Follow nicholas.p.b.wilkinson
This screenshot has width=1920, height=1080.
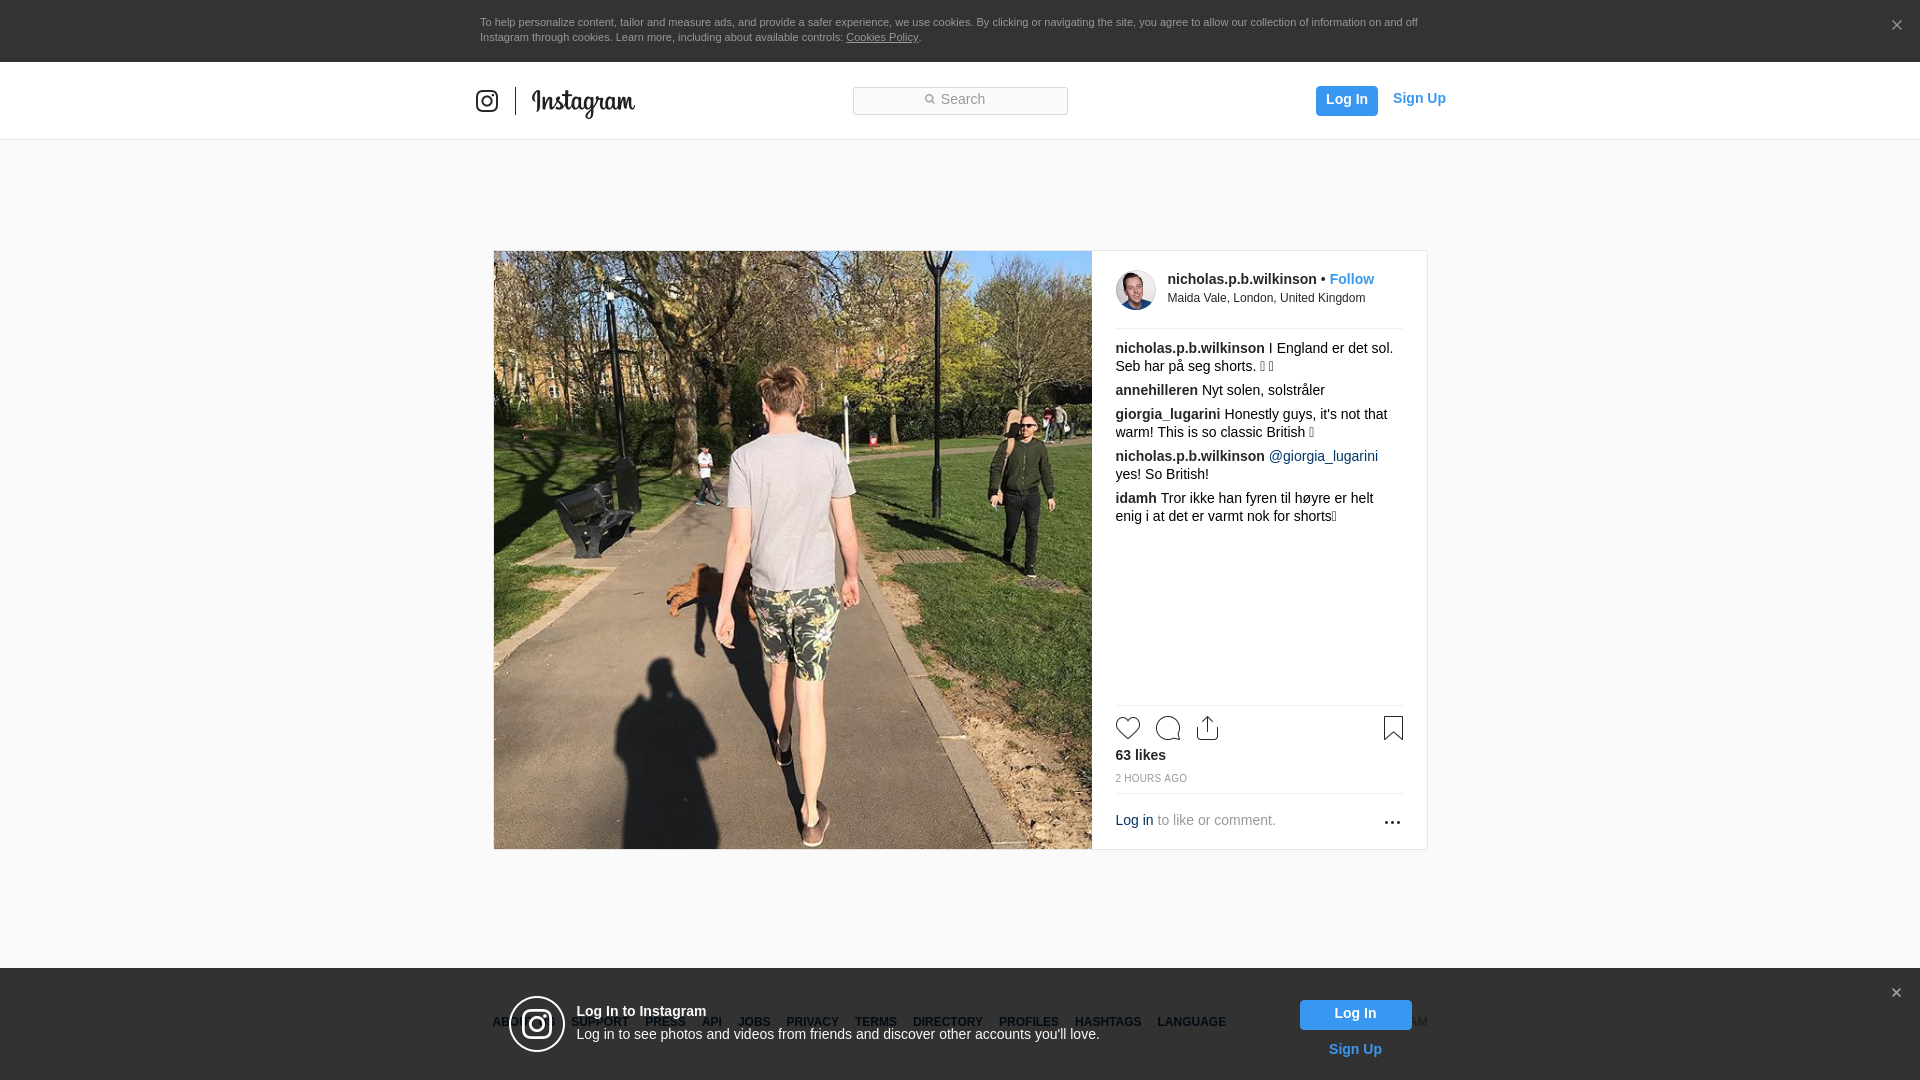(x=1351, y=279)
